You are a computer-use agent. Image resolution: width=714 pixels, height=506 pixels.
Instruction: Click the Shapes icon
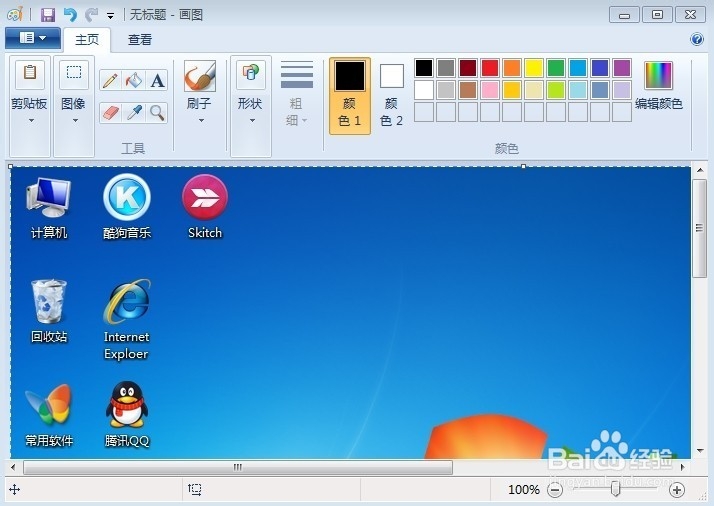pyautogui.click(x=250, y=74)
